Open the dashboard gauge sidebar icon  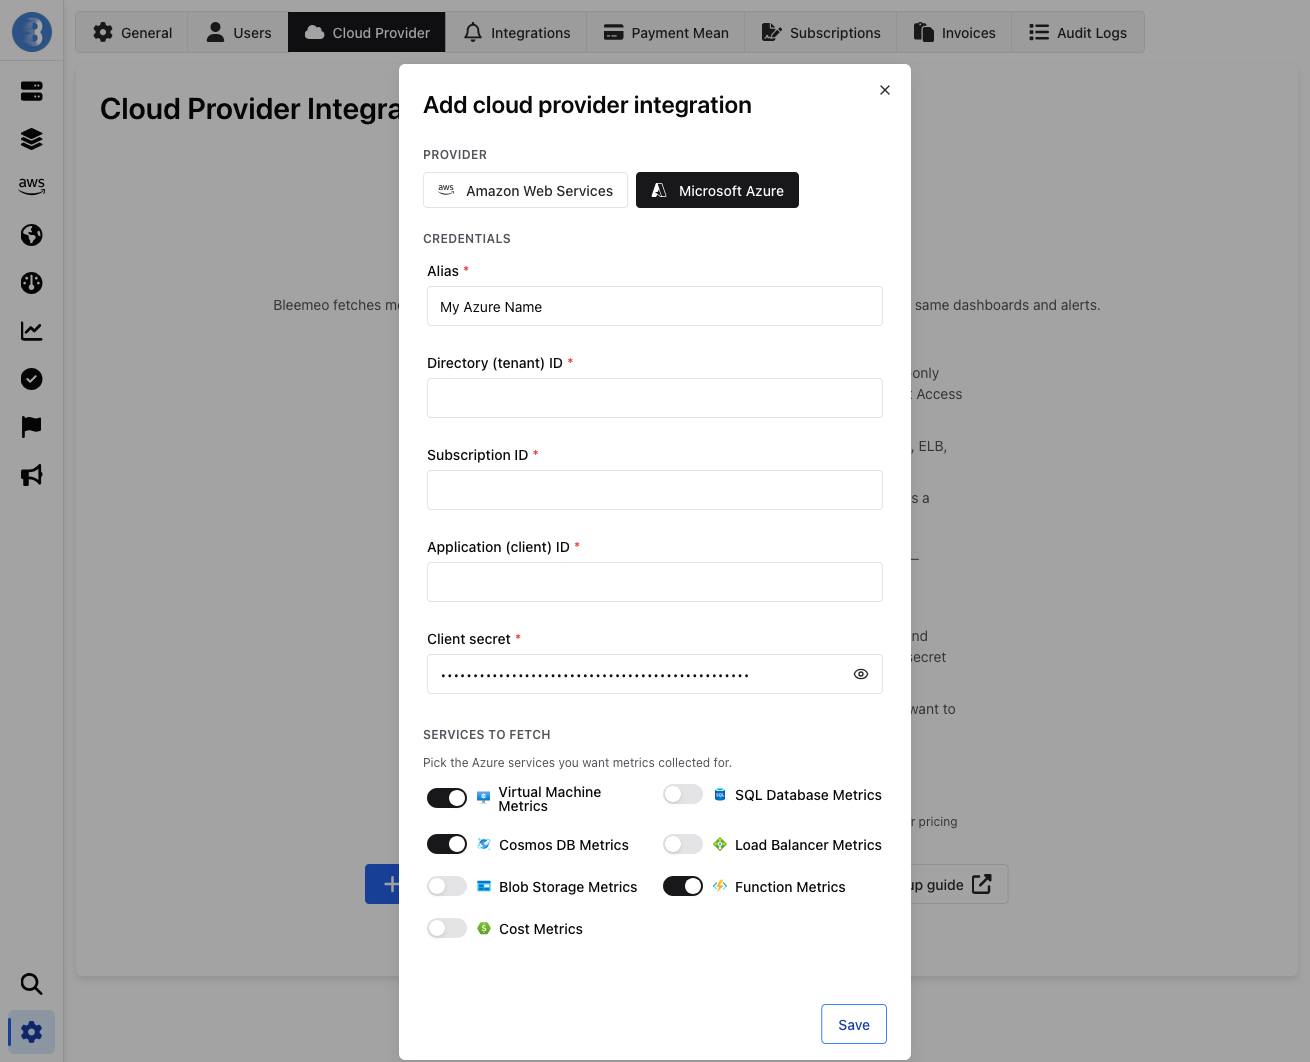coord(32,283)
